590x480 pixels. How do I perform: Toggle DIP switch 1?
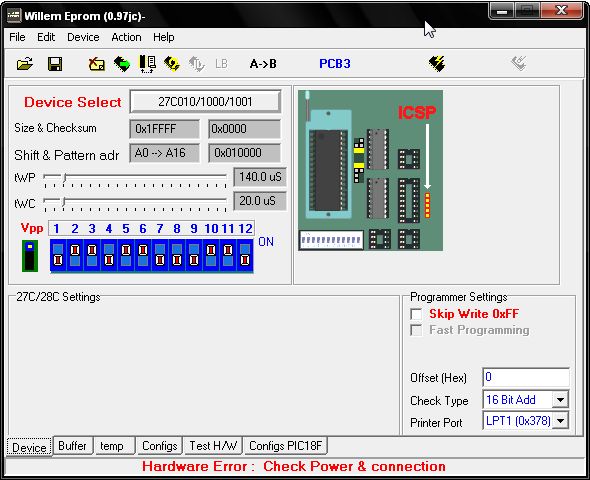(58, 255)
